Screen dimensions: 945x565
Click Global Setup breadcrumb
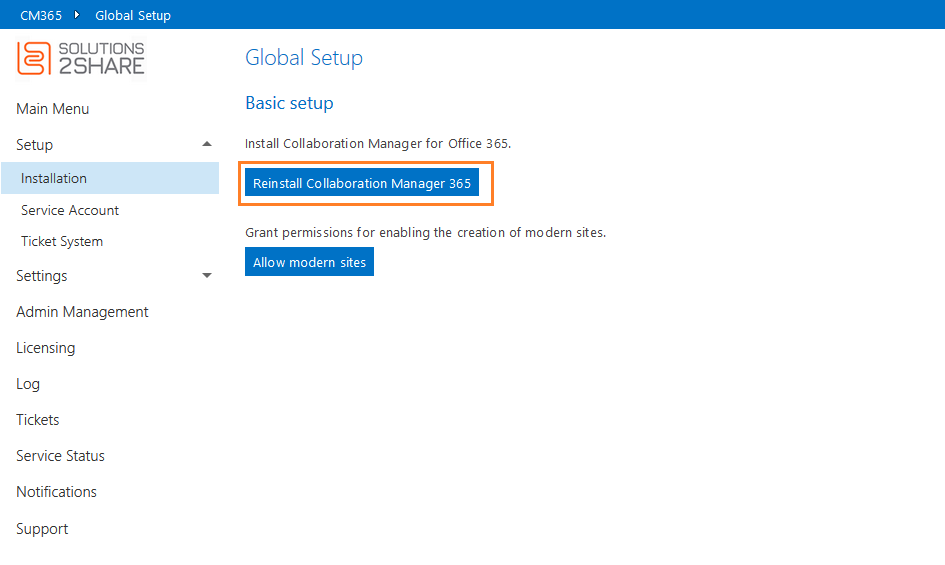[x=133, y=15]
